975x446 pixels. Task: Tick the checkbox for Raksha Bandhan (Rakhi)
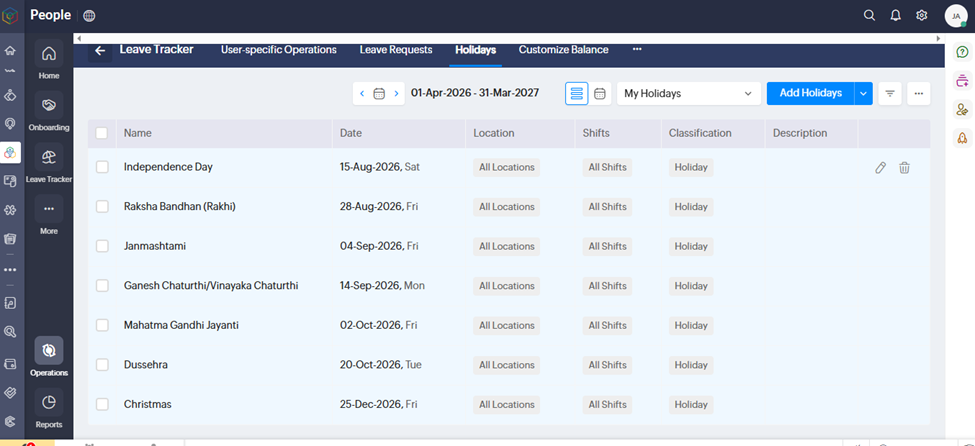102,207
